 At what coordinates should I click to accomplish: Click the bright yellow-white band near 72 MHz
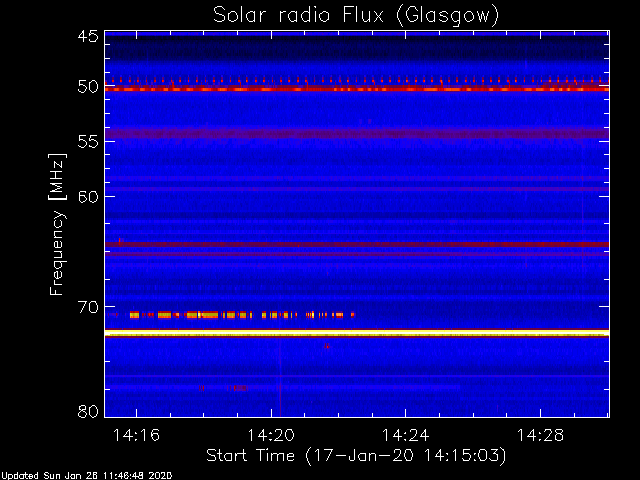[x=357, y=333]
